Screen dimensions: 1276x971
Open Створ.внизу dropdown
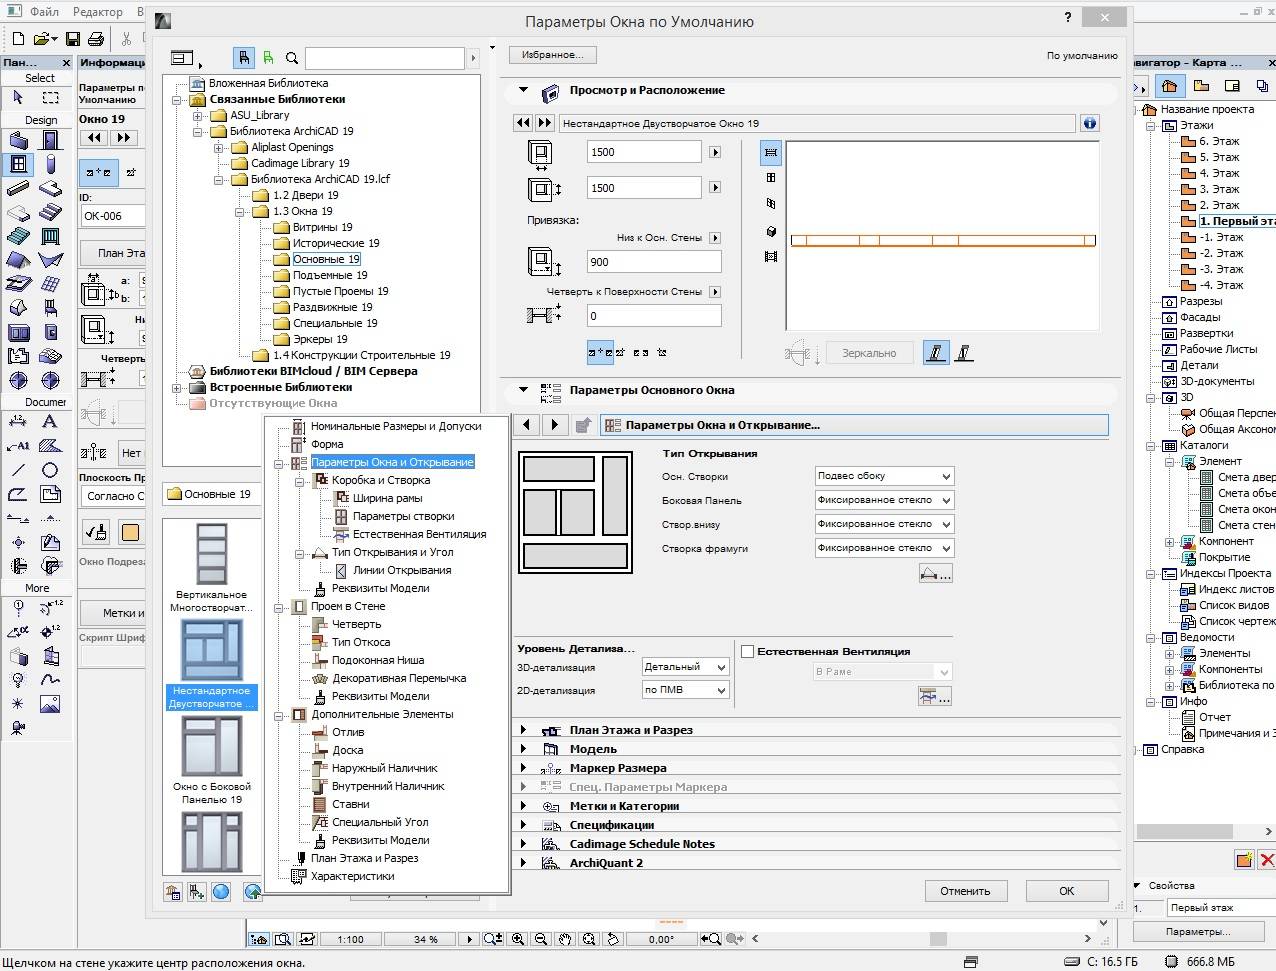coord(884,524)
